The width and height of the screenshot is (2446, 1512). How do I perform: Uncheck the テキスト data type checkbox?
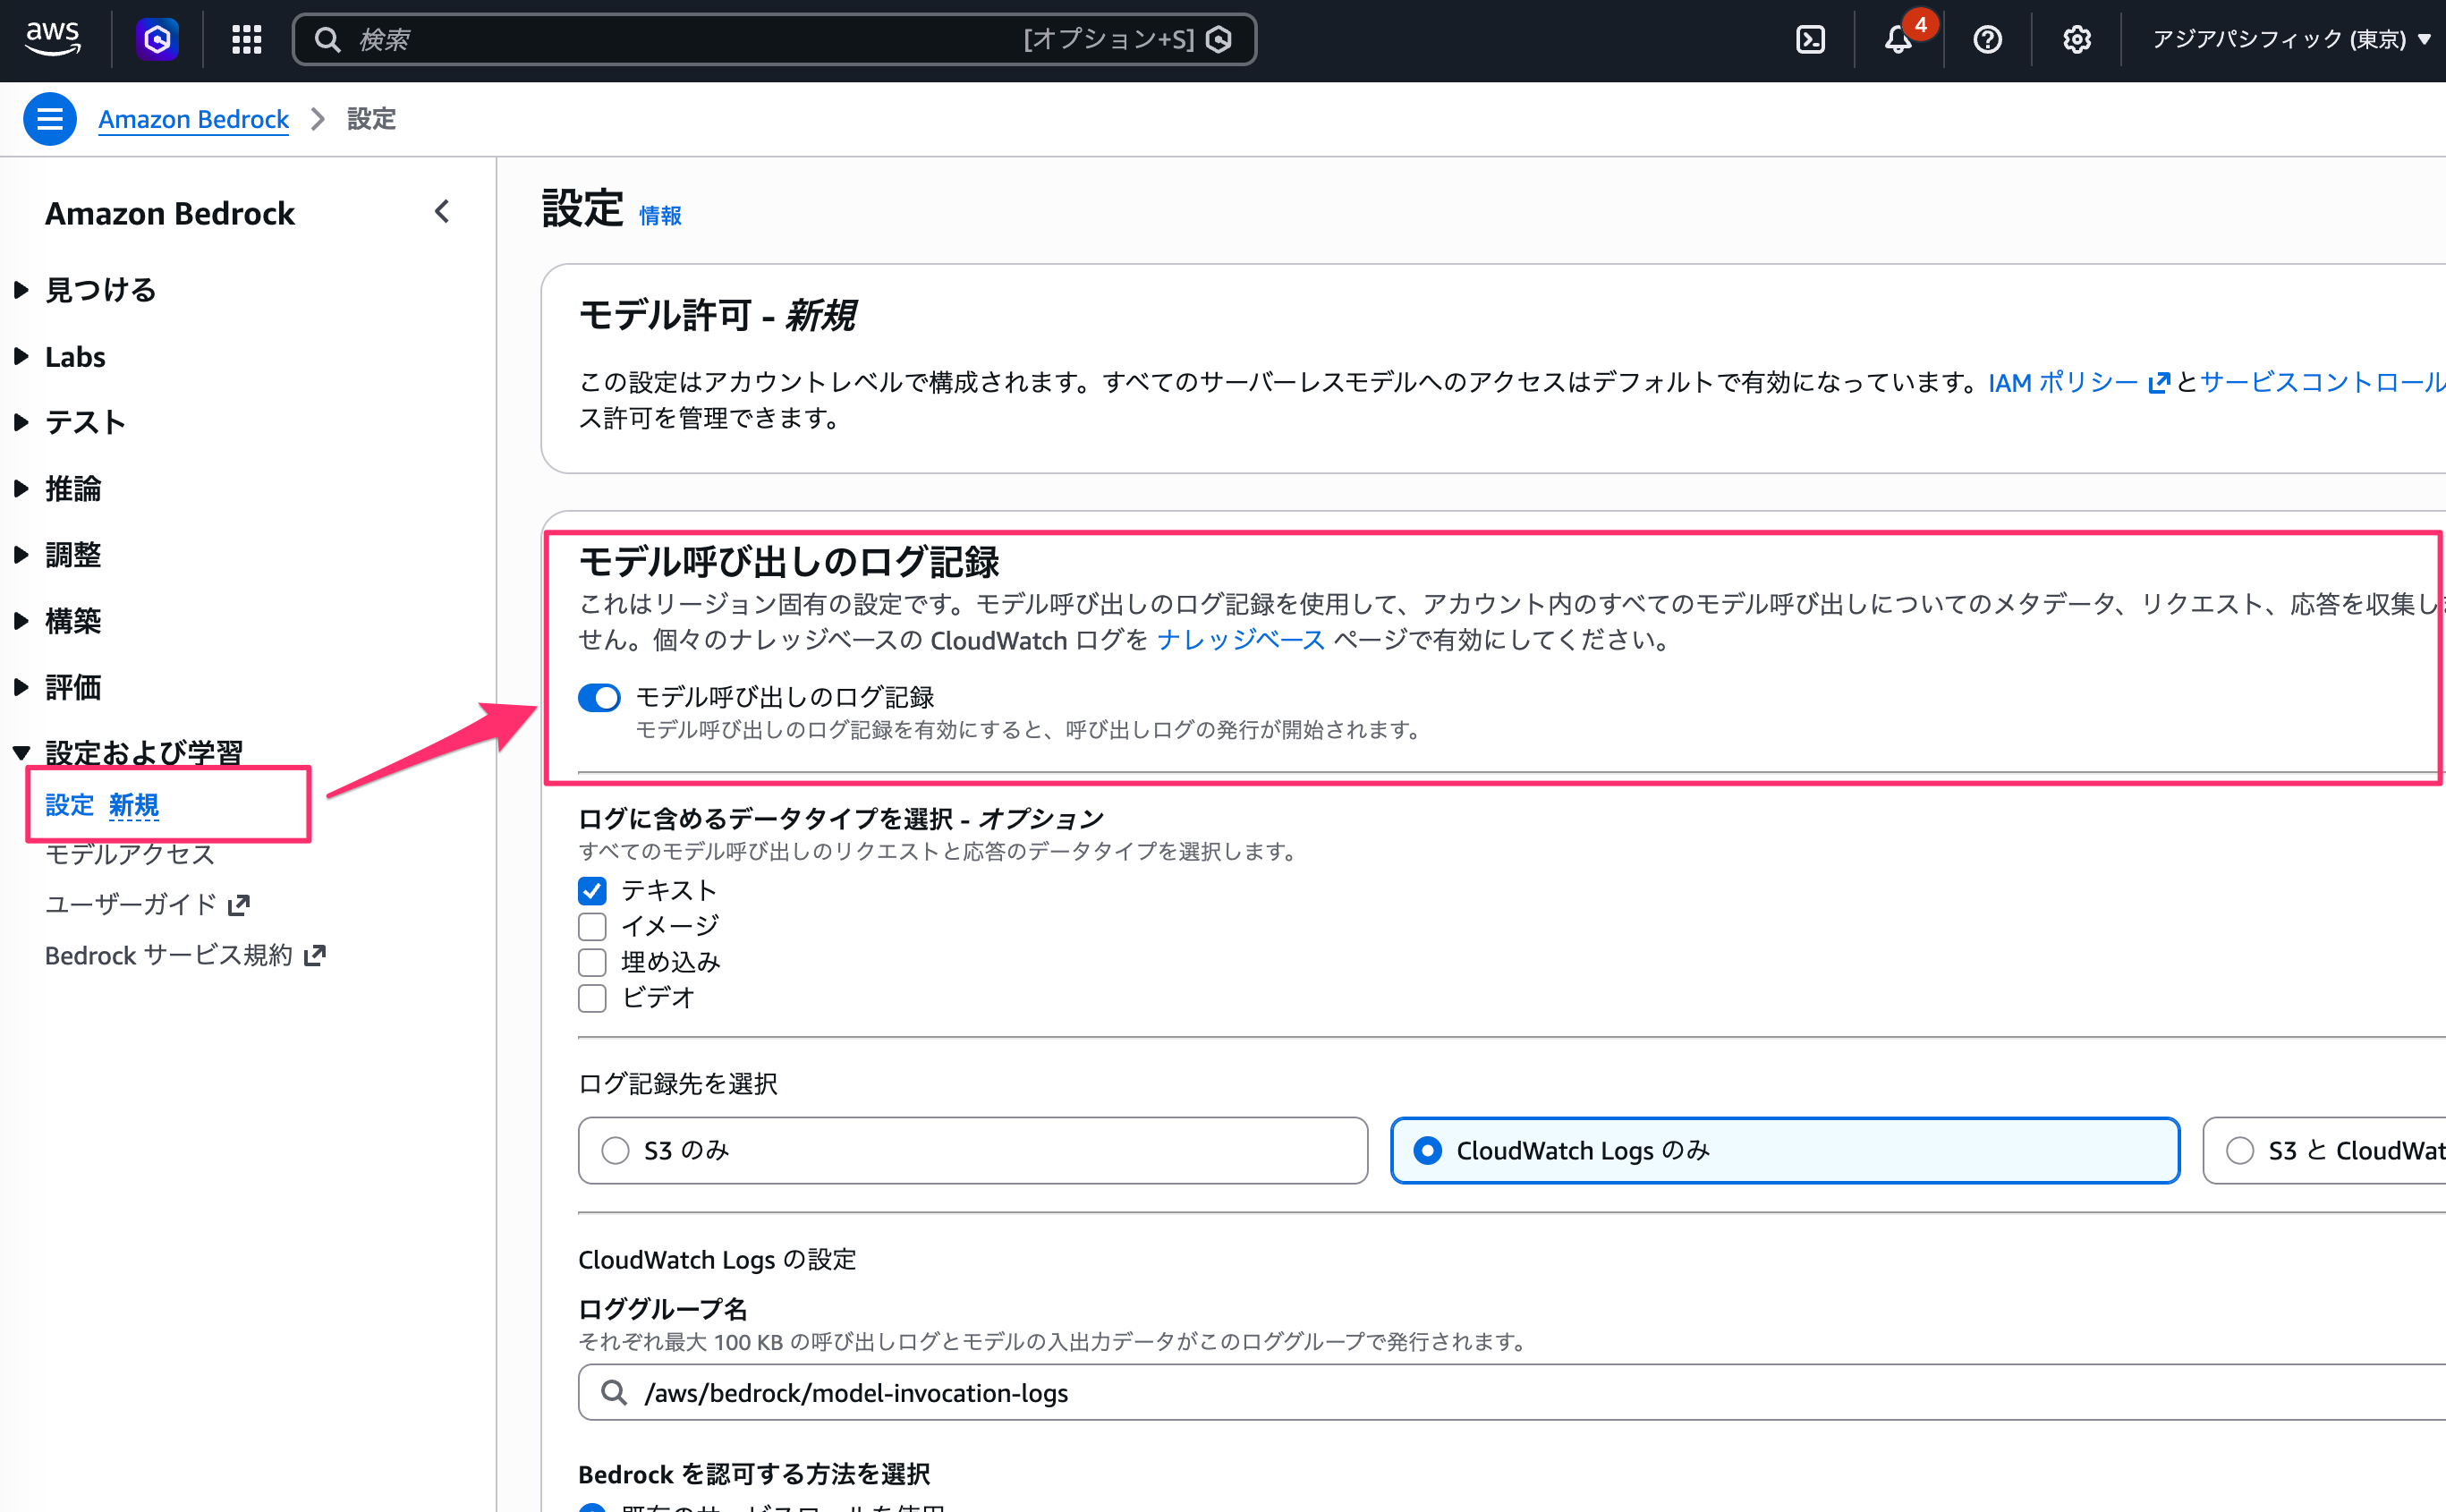coord(592,890)
